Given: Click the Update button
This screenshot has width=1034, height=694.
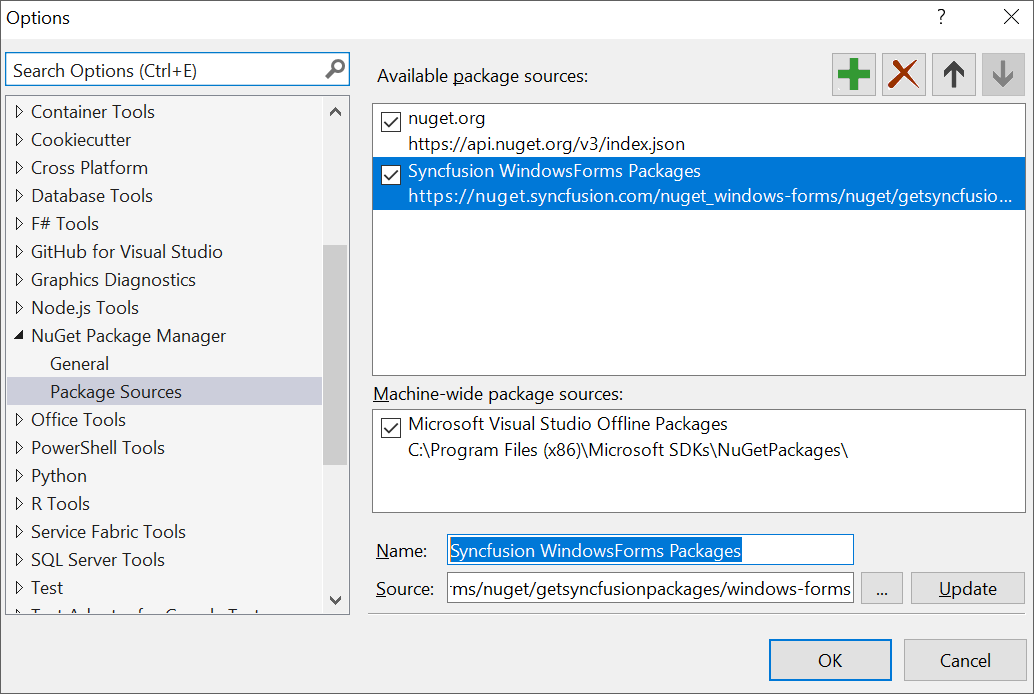Looking at the screenshot, I should pyautogui.click(x=966, y=588).
